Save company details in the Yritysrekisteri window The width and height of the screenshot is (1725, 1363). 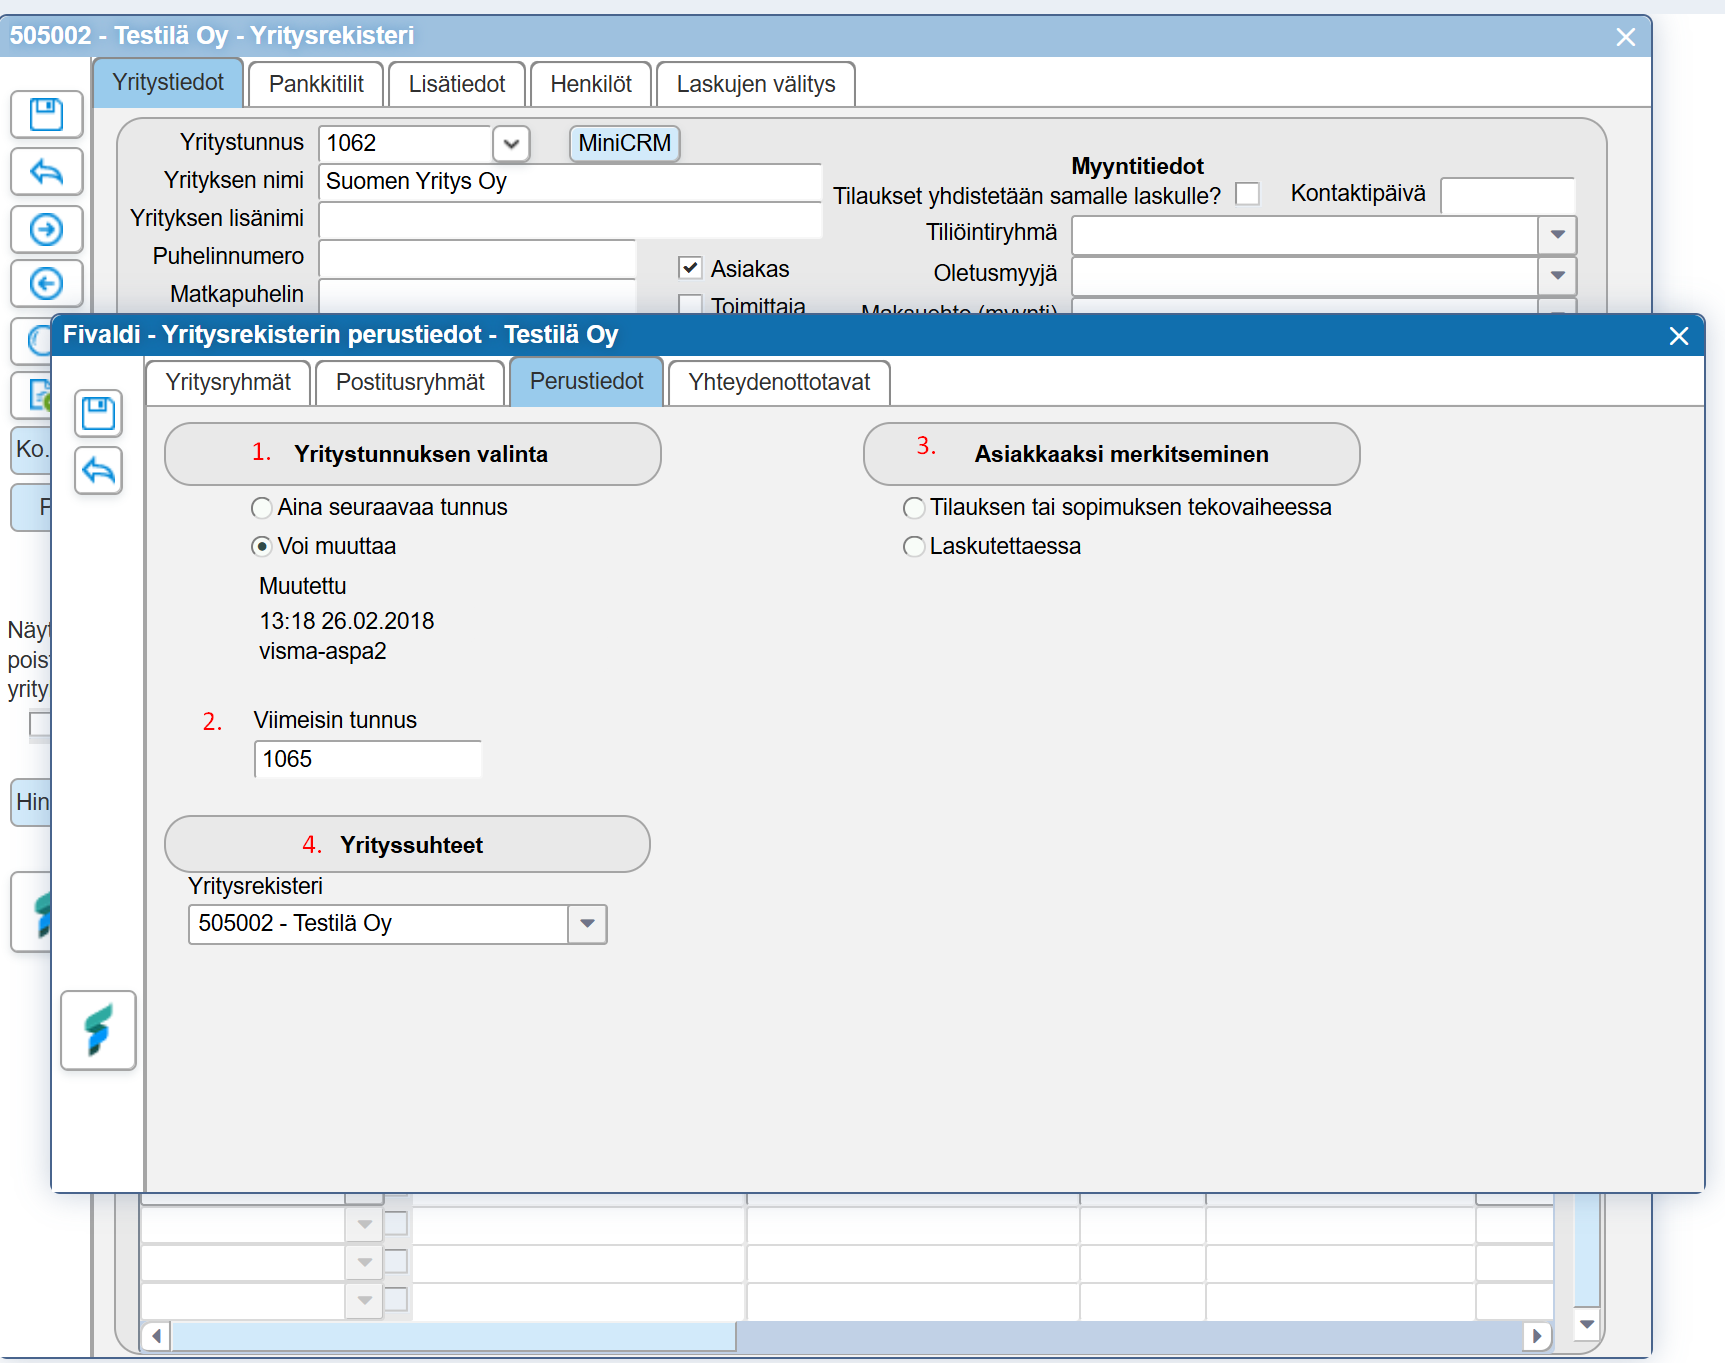(46, 115)
